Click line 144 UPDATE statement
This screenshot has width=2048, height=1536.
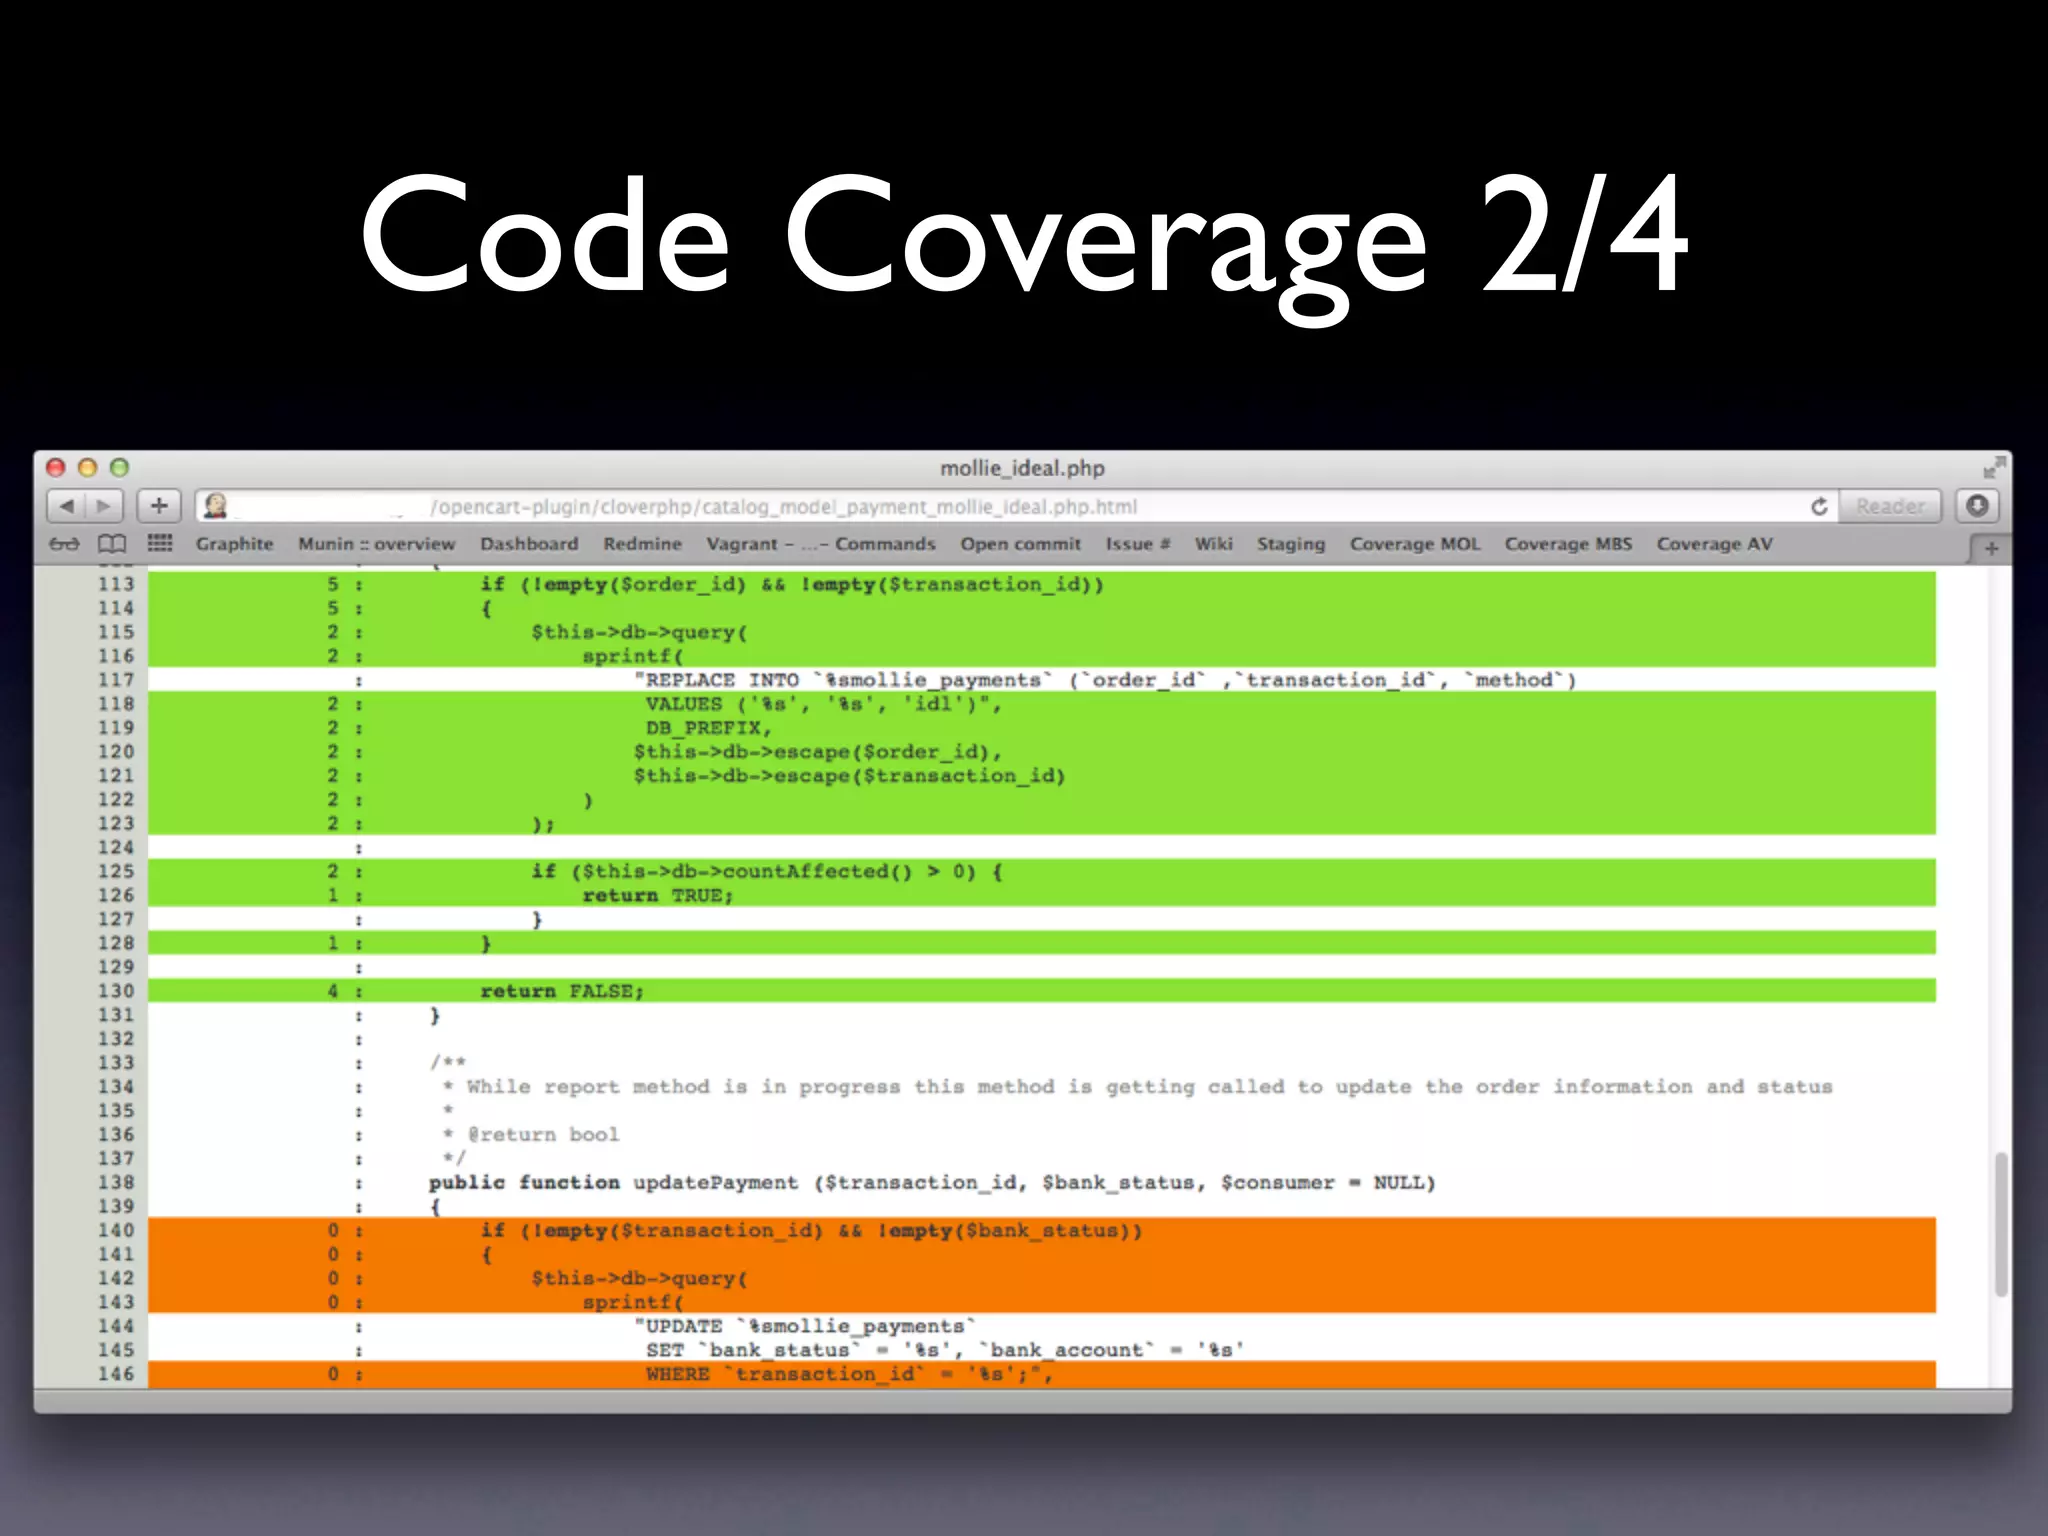pos(804,1327)
